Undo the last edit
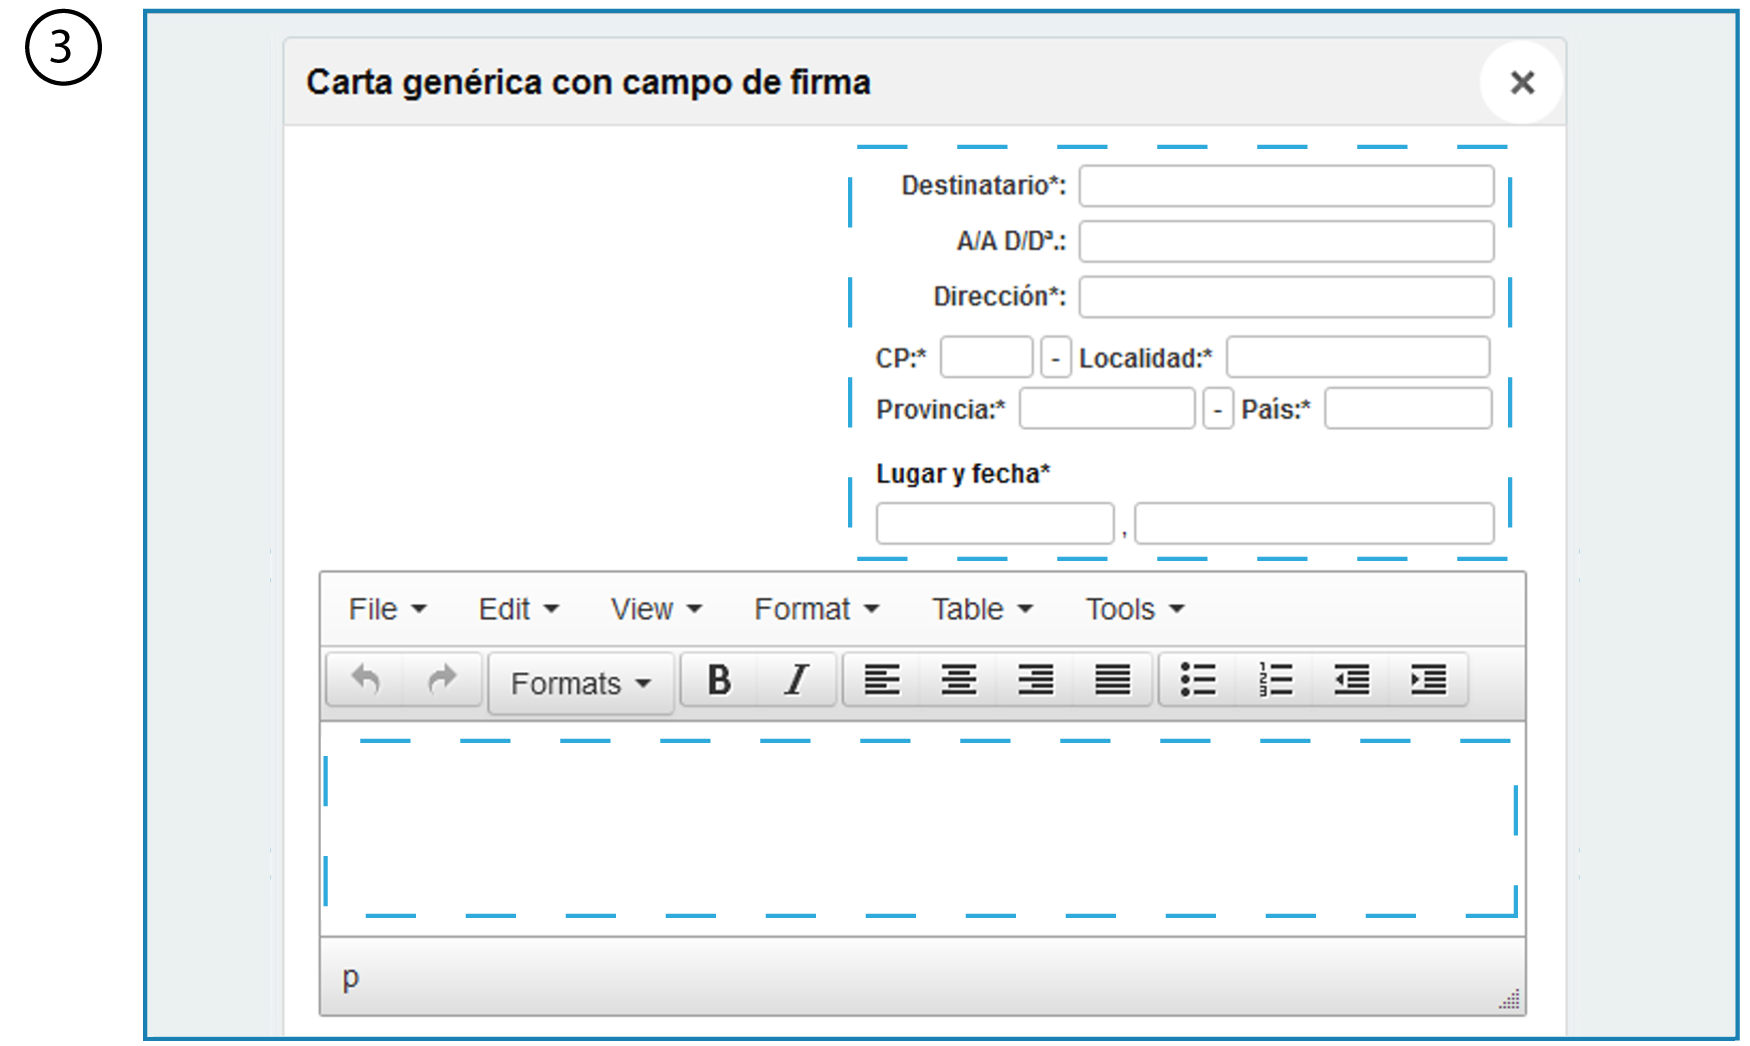The height and width of the screenshot is (1046, 1750). (x=365, y=680)
